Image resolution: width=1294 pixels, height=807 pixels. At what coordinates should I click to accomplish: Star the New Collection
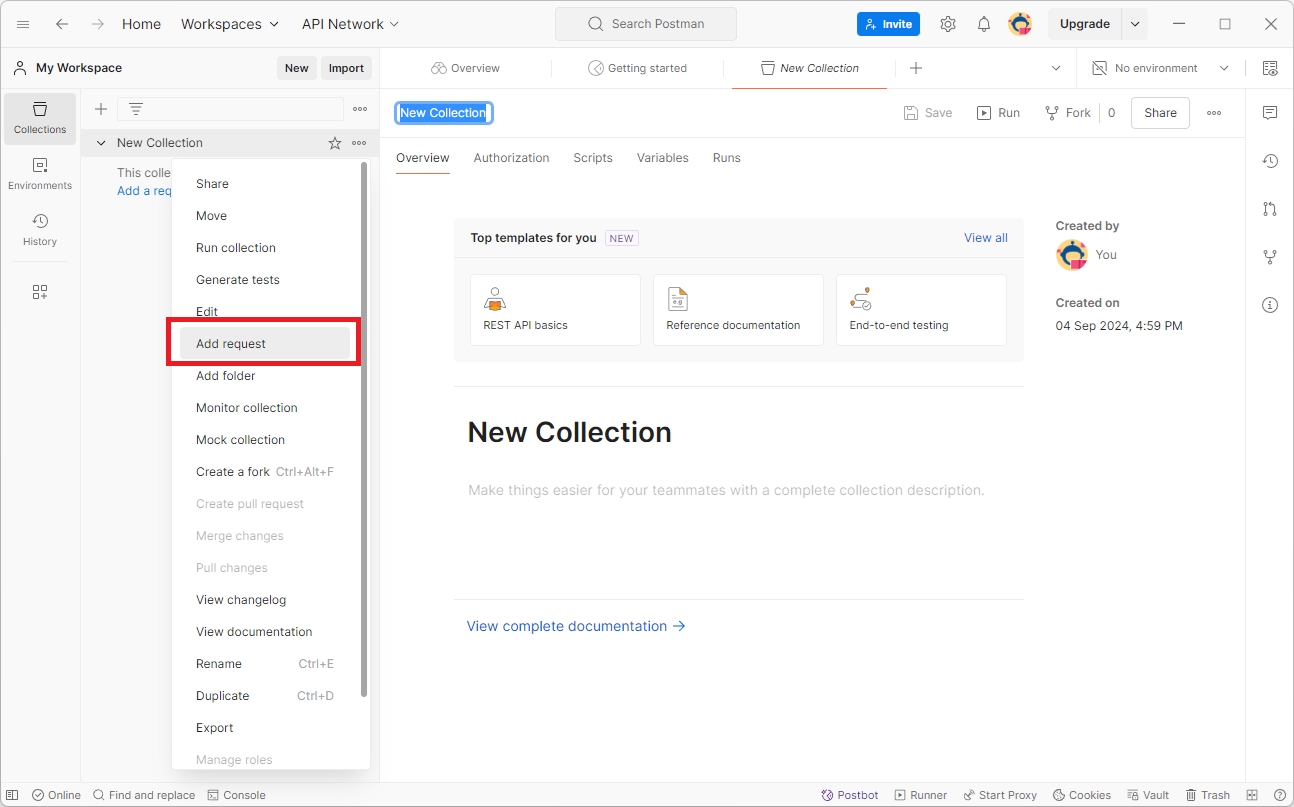335,143
